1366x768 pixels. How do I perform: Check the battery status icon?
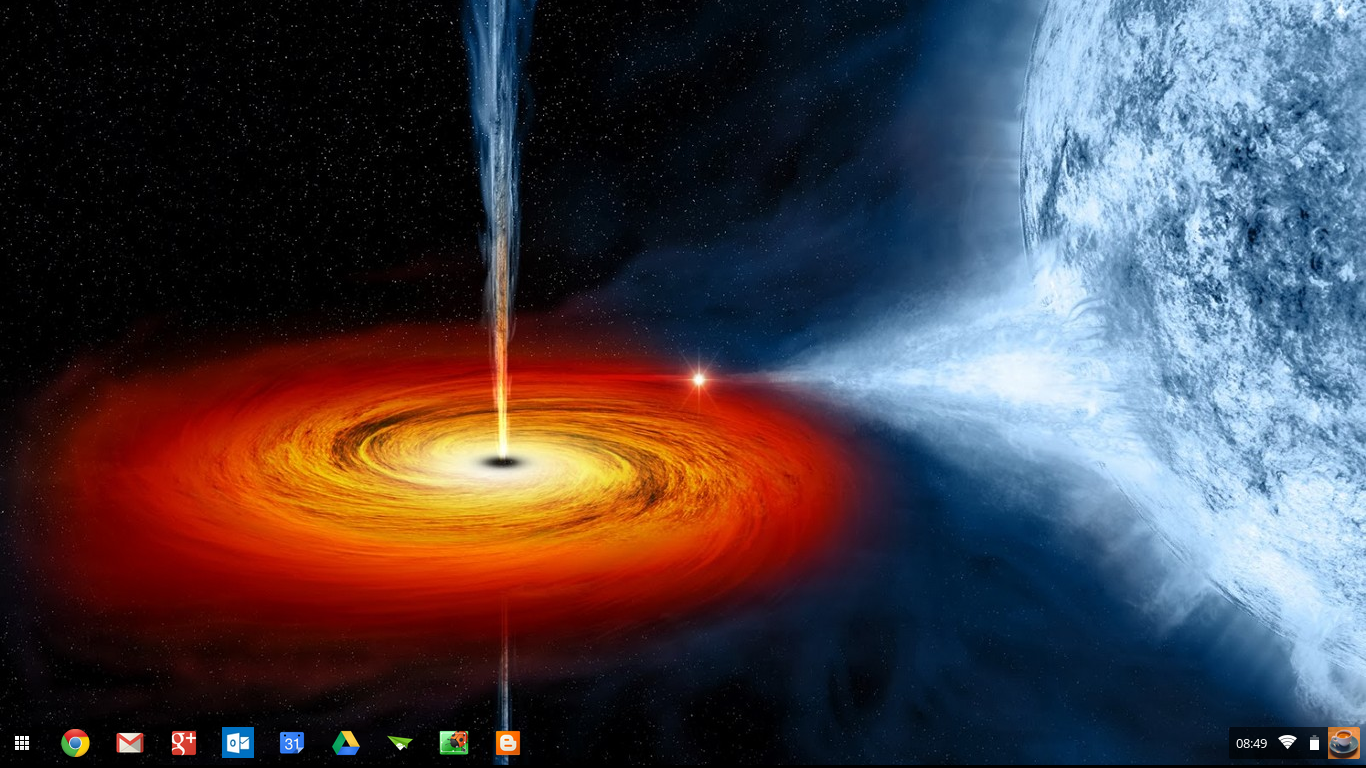click(x=1314, y=743)
